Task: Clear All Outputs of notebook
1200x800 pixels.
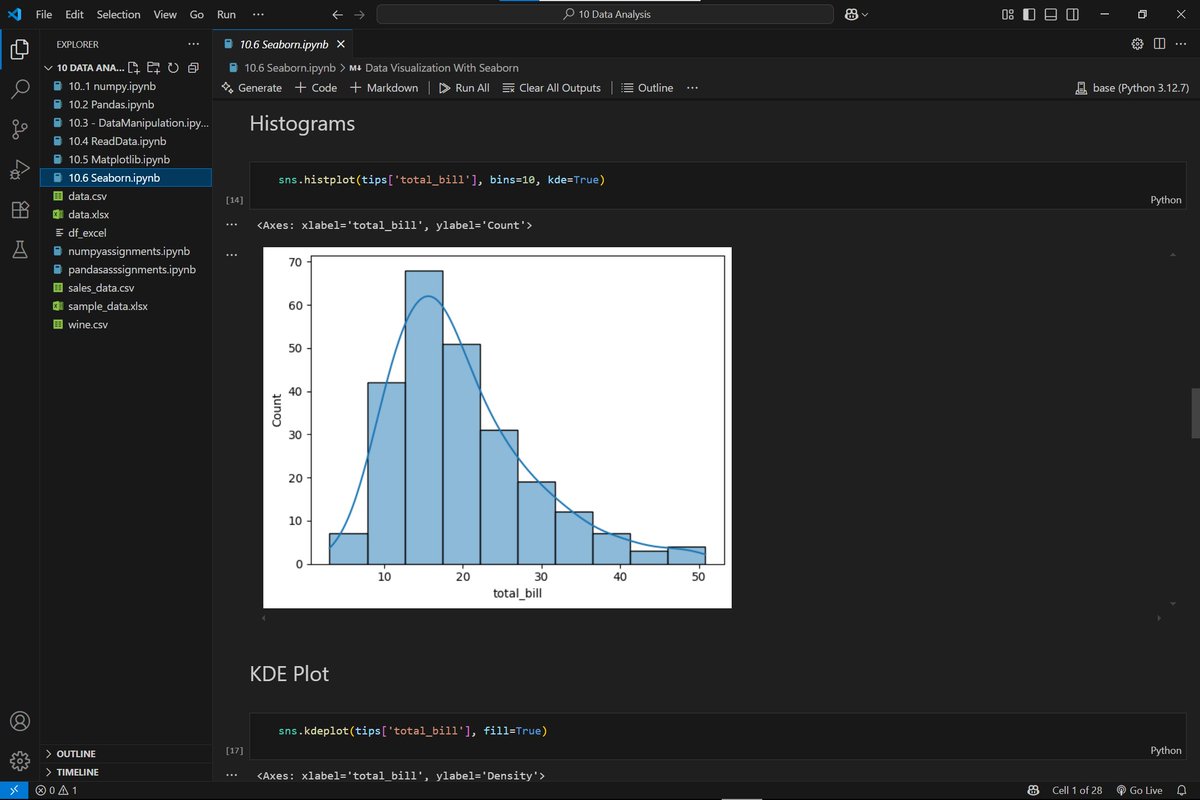Action: 551,88
